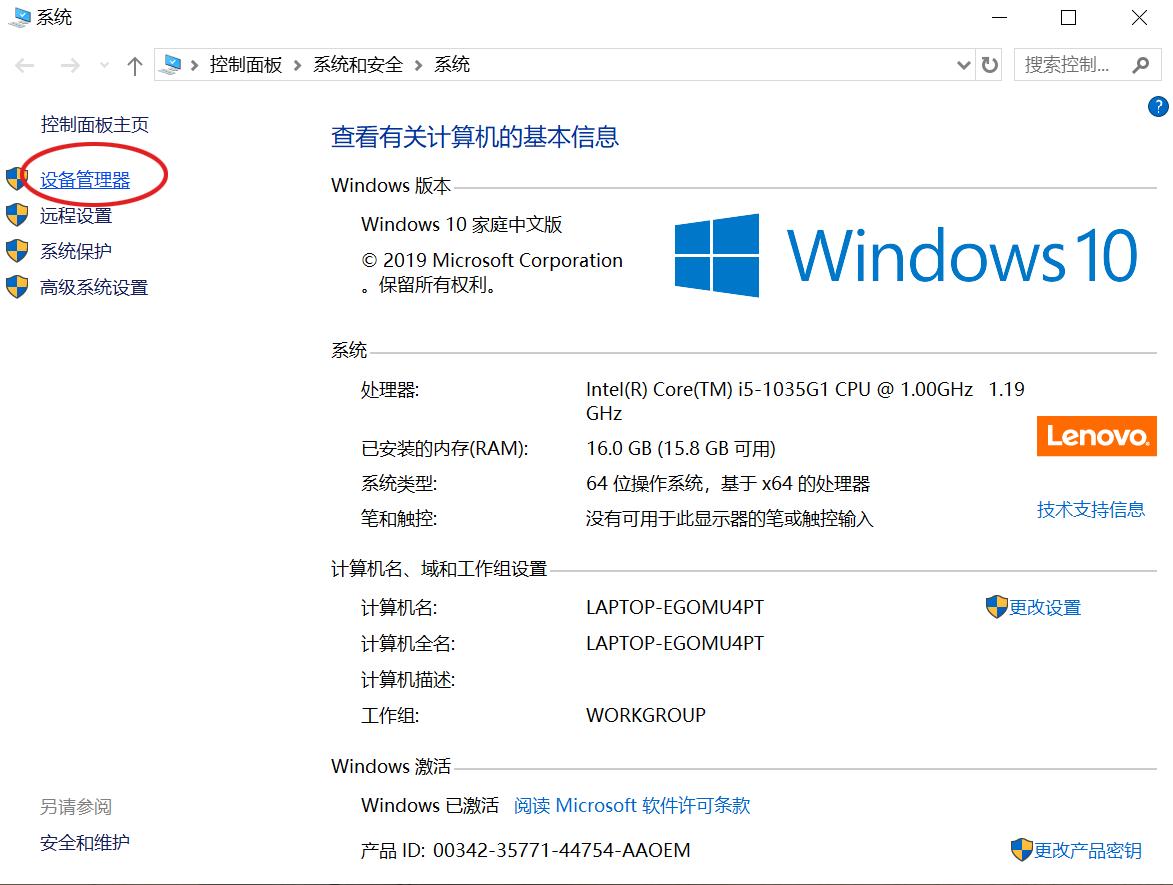Click the Lenovo logo
Screen dimensions: 1173x885
point(1096,436)
